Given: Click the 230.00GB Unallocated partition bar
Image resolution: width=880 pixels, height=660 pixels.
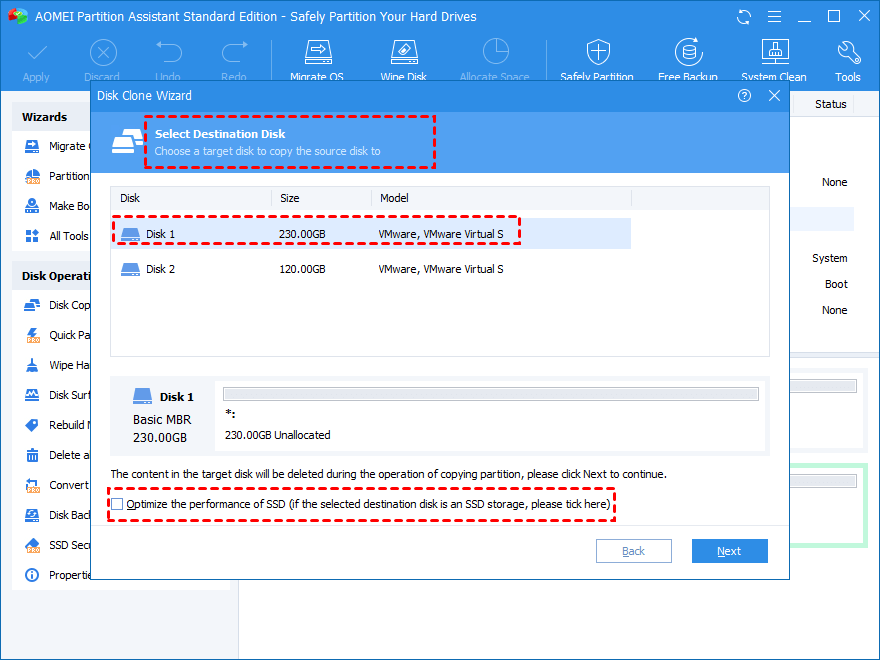Looking at the screenshot, I should pos(491,394).
